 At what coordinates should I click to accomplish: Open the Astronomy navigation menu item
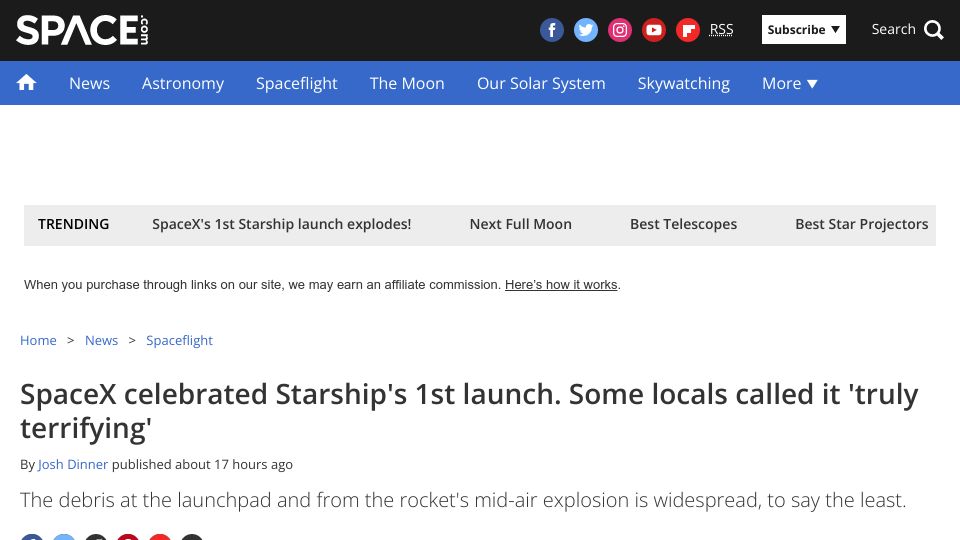(x=183, y=83)
